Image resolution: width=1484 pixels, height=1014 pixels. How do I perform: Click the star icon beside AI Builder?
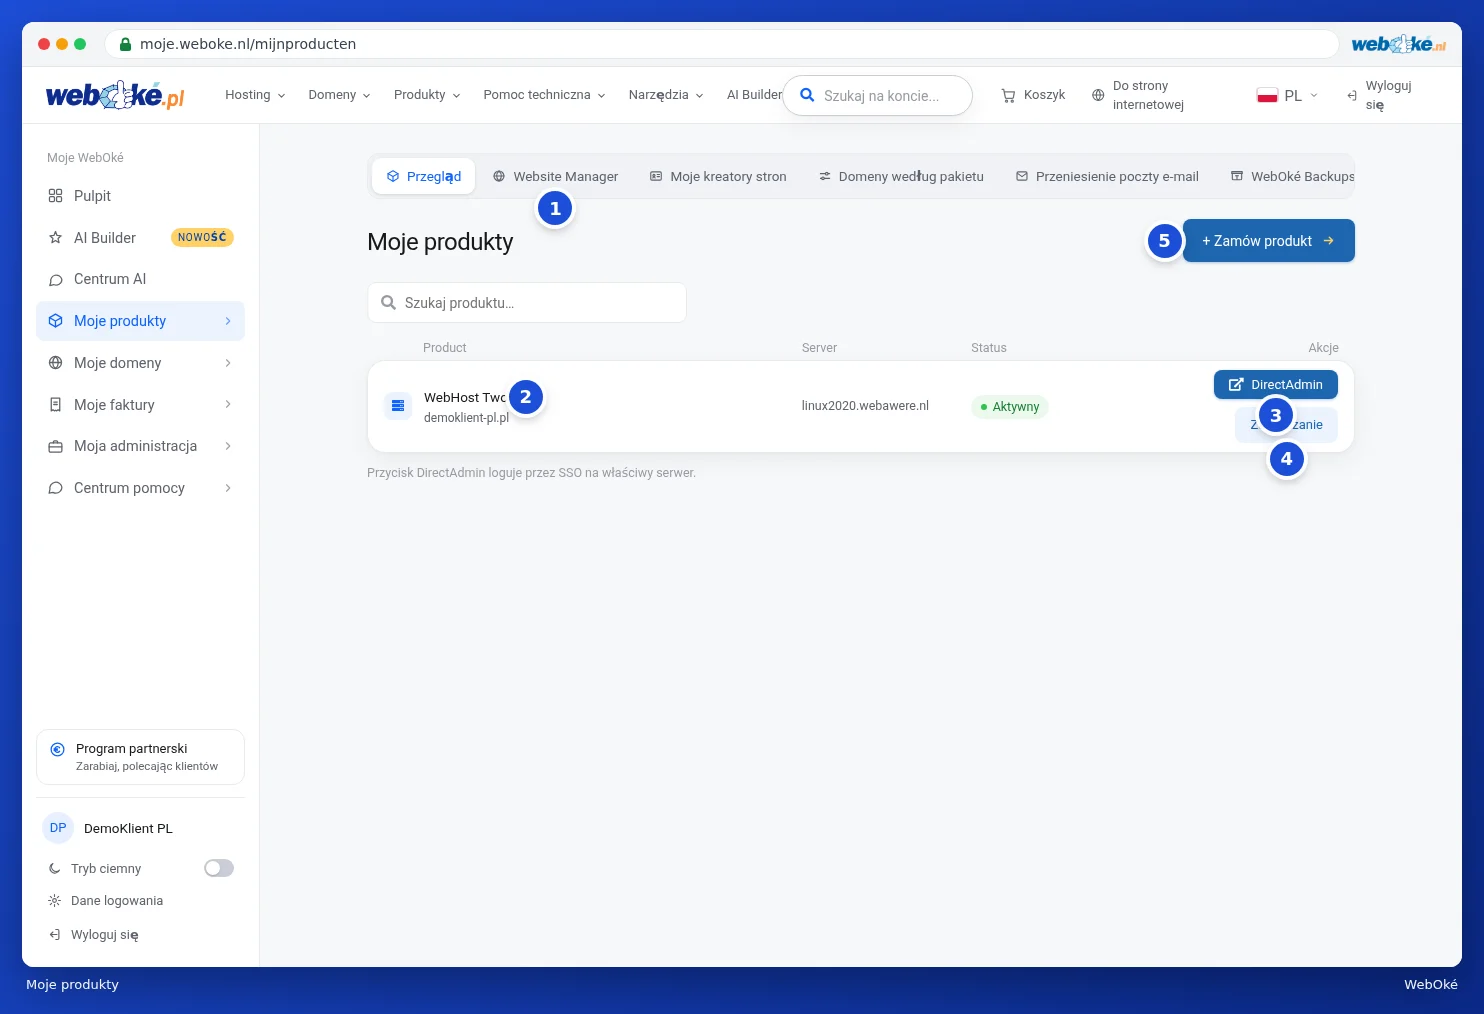(x=55, y=238)
